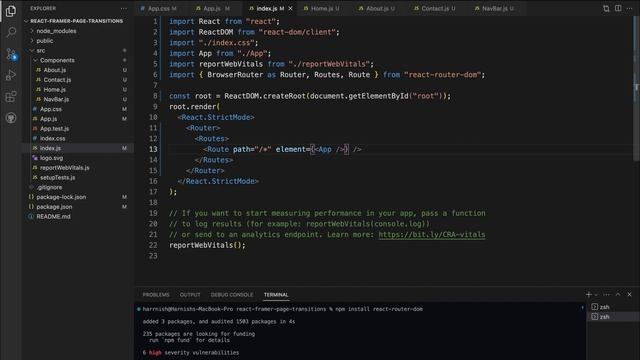Image resolution: width=640 pixels, height=360 pixels.
Task: Click line number 13 in the gutter
Action: (153, 149)
